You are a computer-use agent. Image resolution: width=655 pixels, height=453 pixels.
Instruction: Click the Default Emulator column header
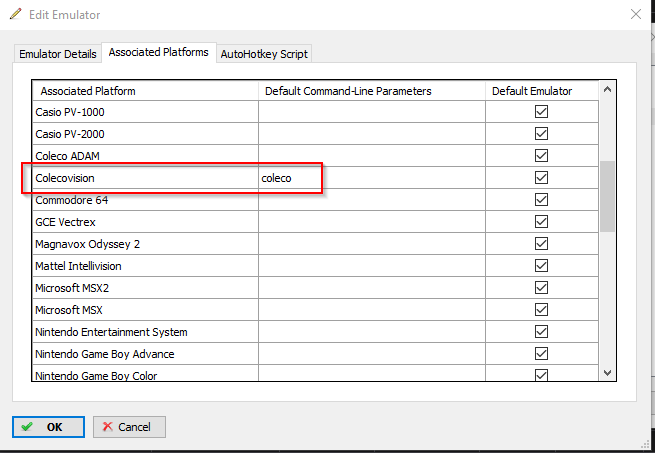click(x=542, y=91)
